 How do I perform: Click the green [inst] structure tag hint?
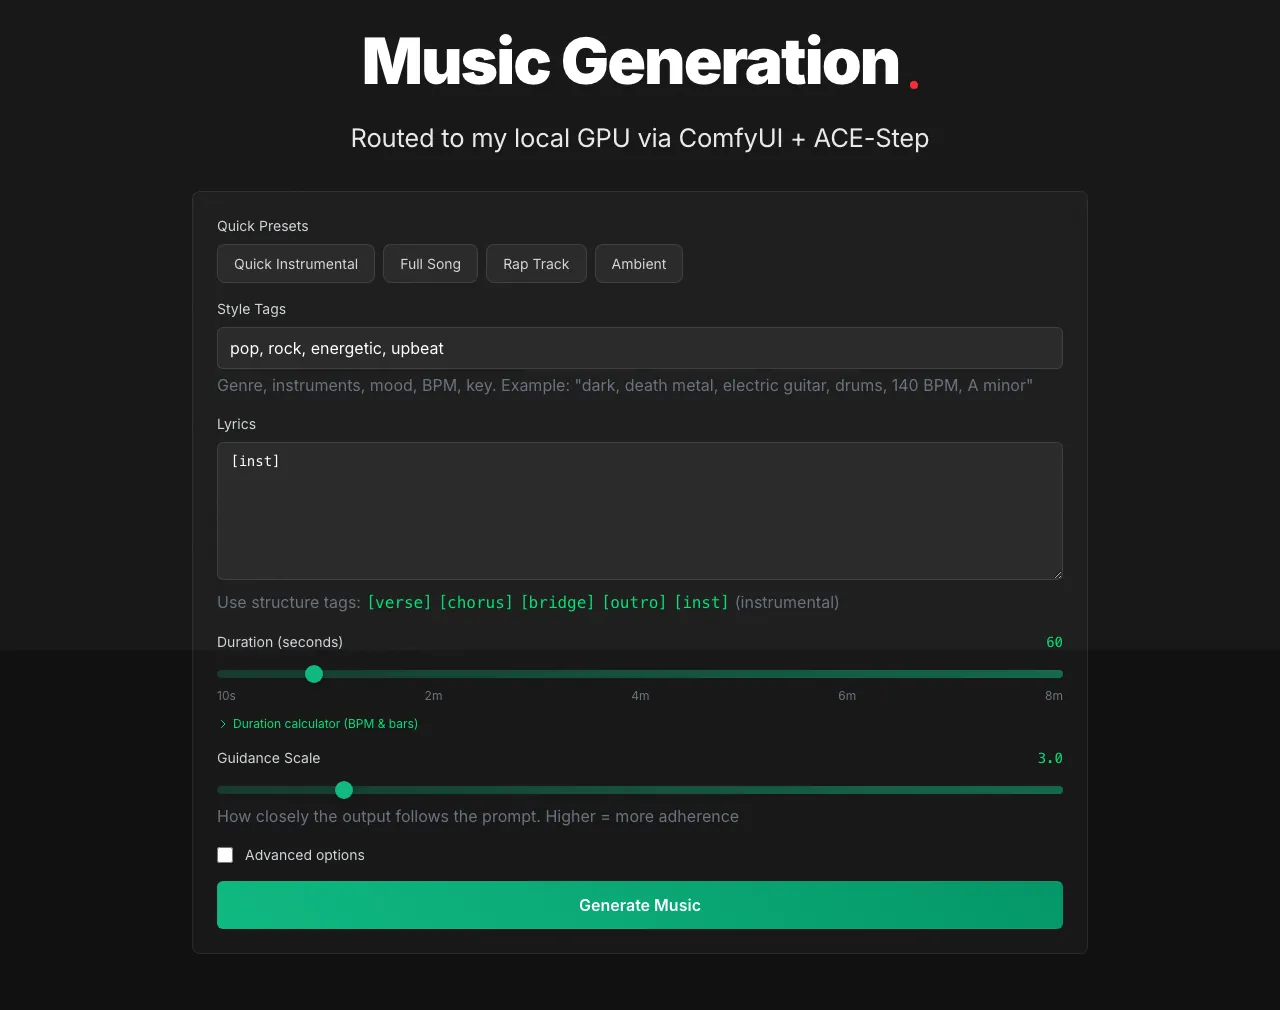click(701, 602)
